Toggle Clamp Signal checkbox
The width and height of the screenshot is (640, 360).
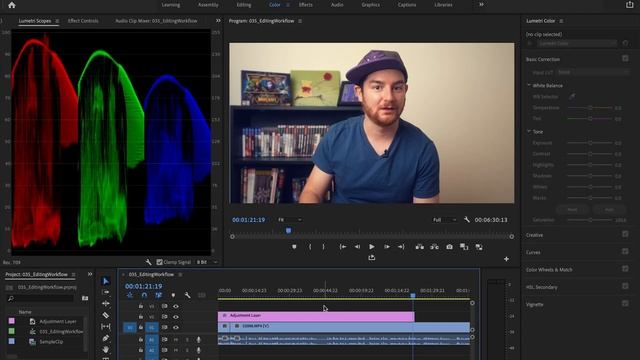pyautogui.click(x=160, y=262)
